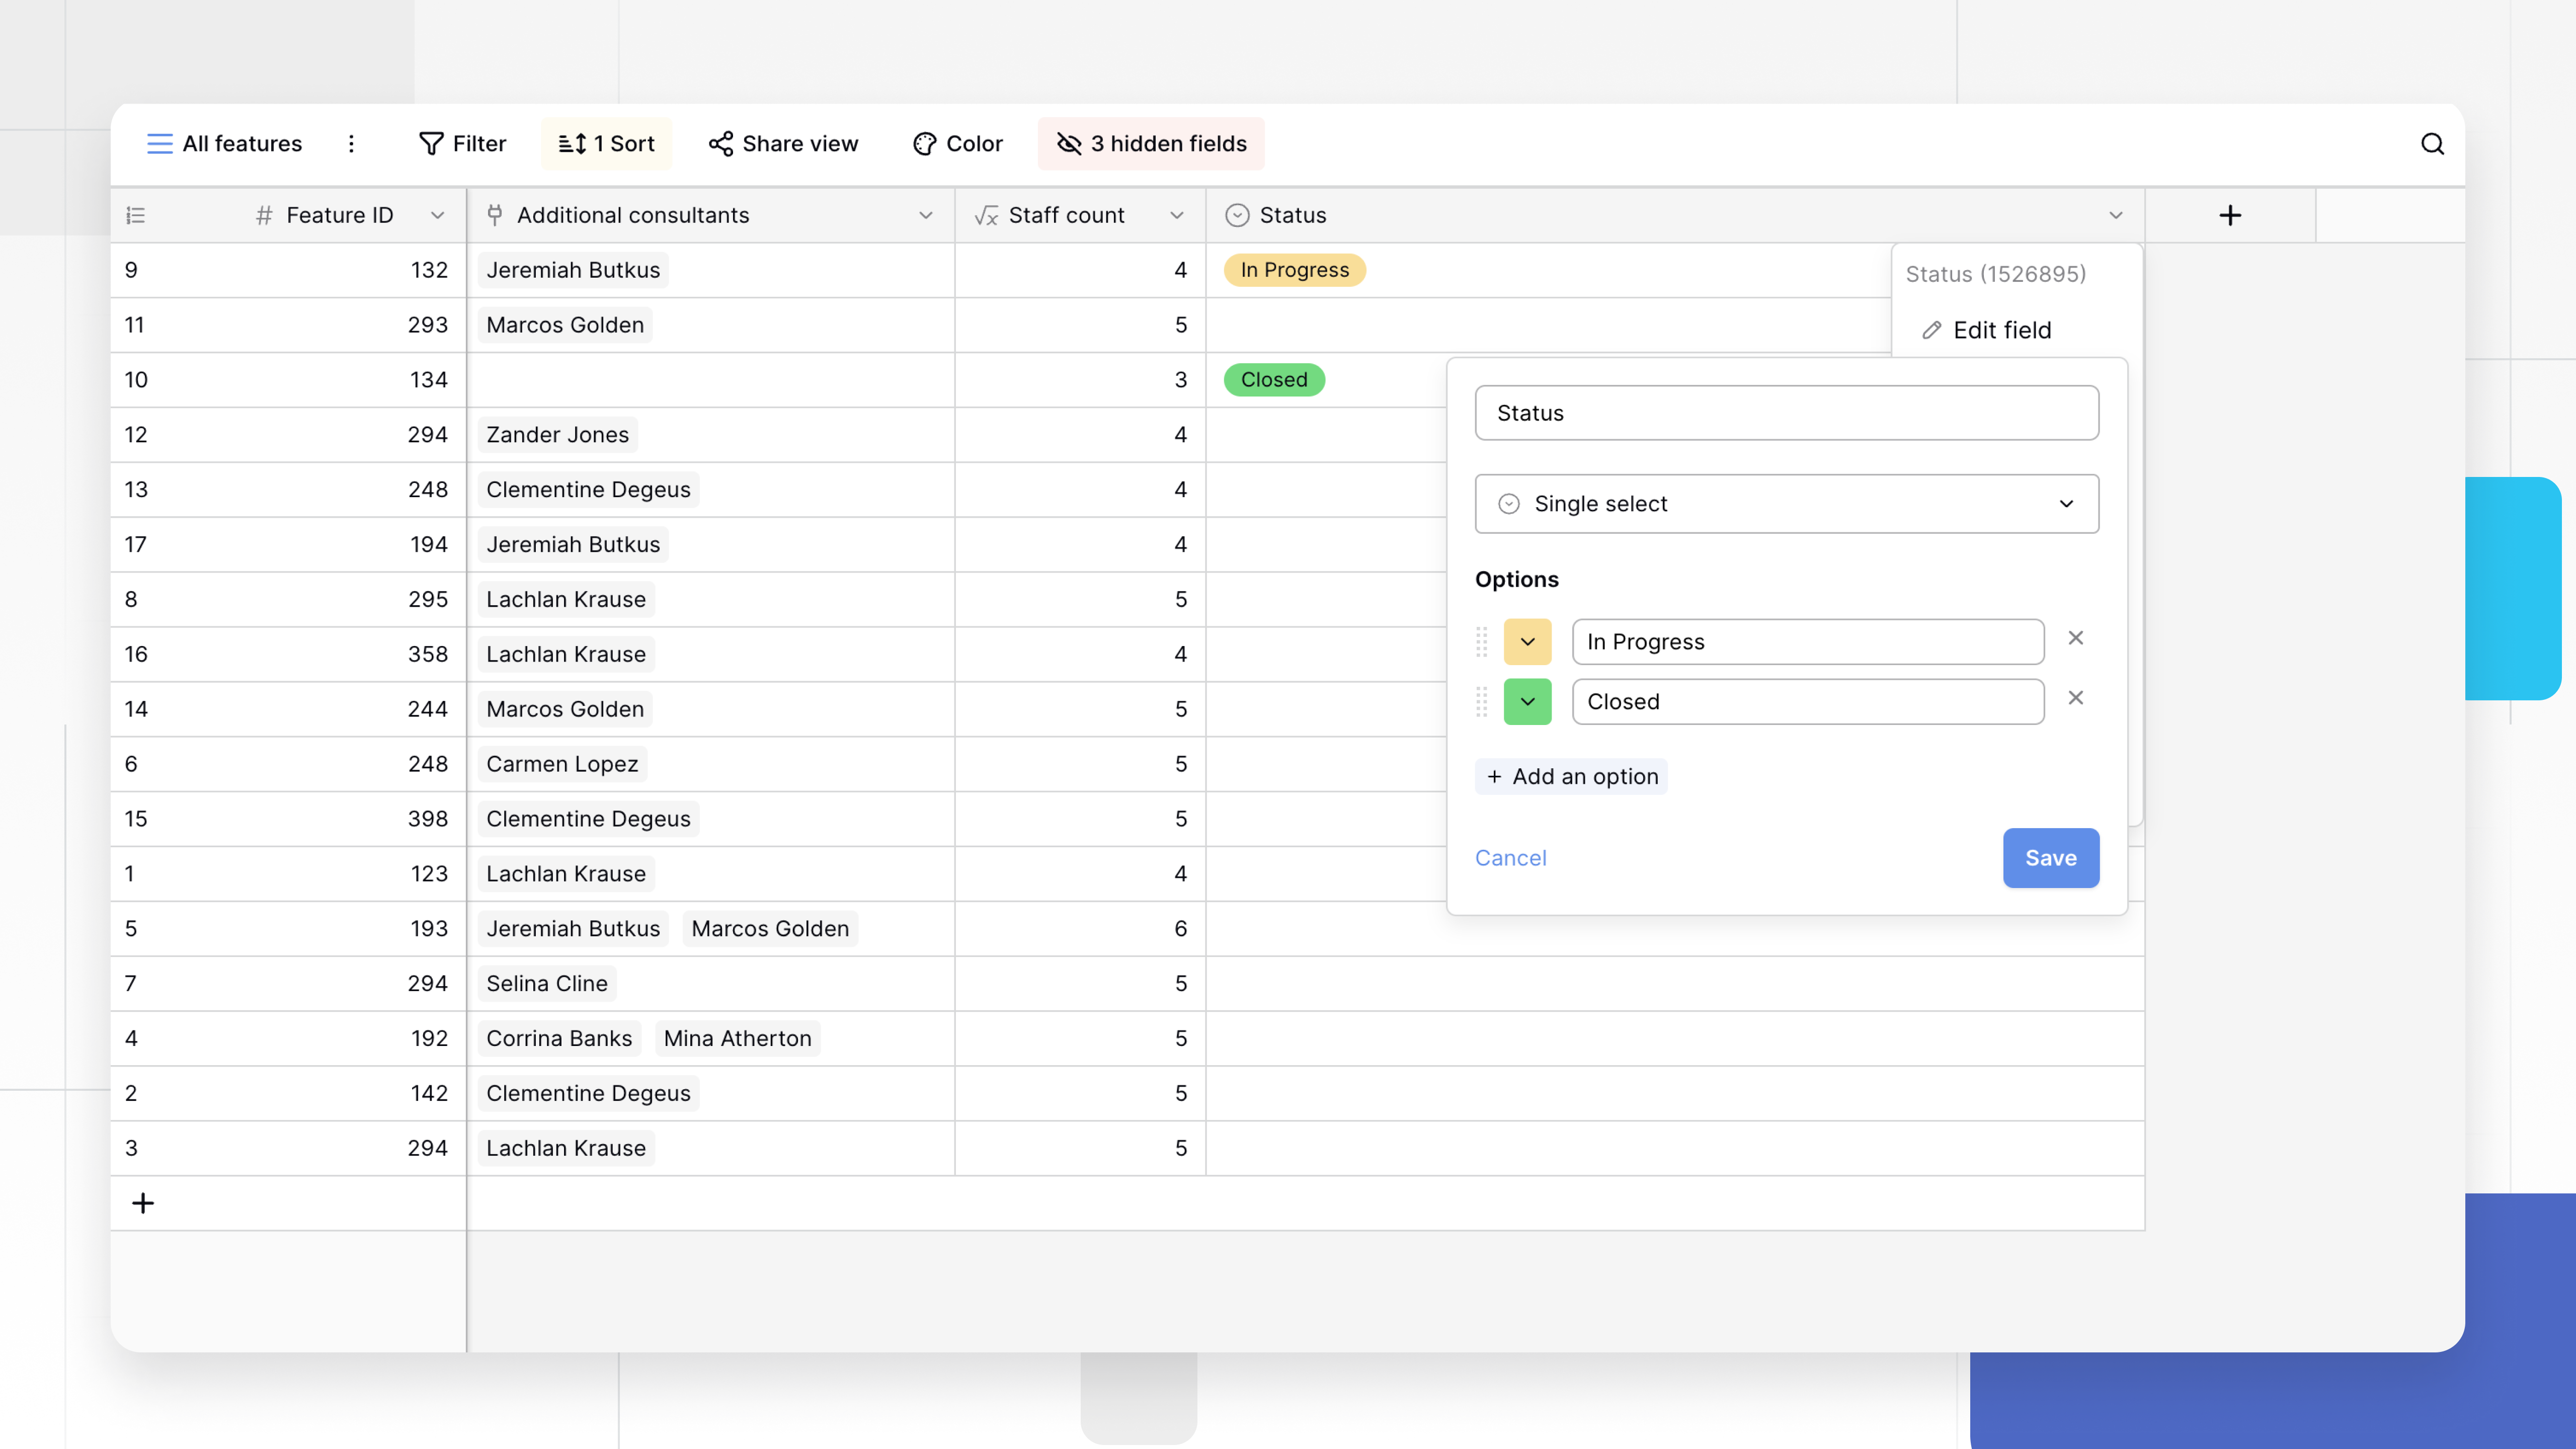Click the row numbering icon in header
Screen dimensions: 2576x1449
(x=136, y=215)
